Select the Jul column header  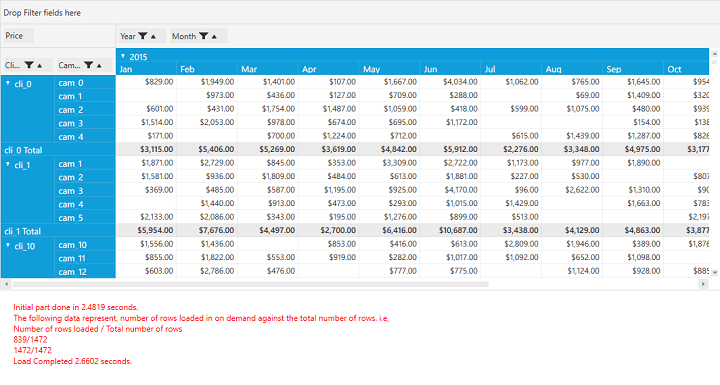click(x=511, y=69)
